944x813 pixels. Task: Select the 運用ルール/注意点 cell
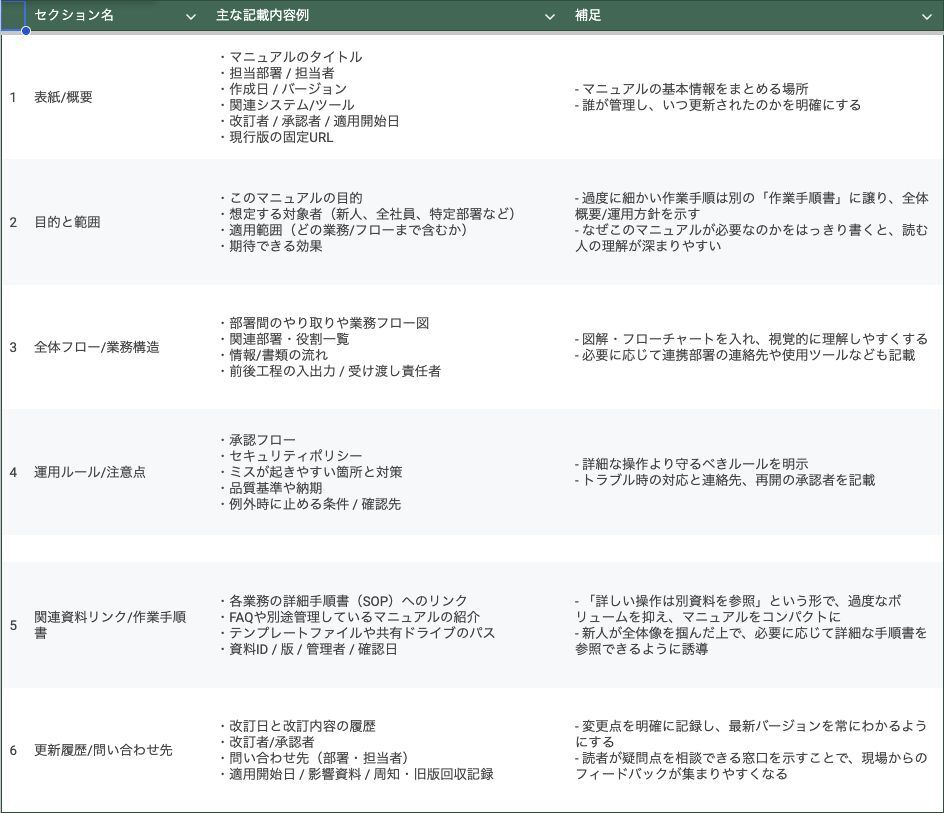(117, 472)
